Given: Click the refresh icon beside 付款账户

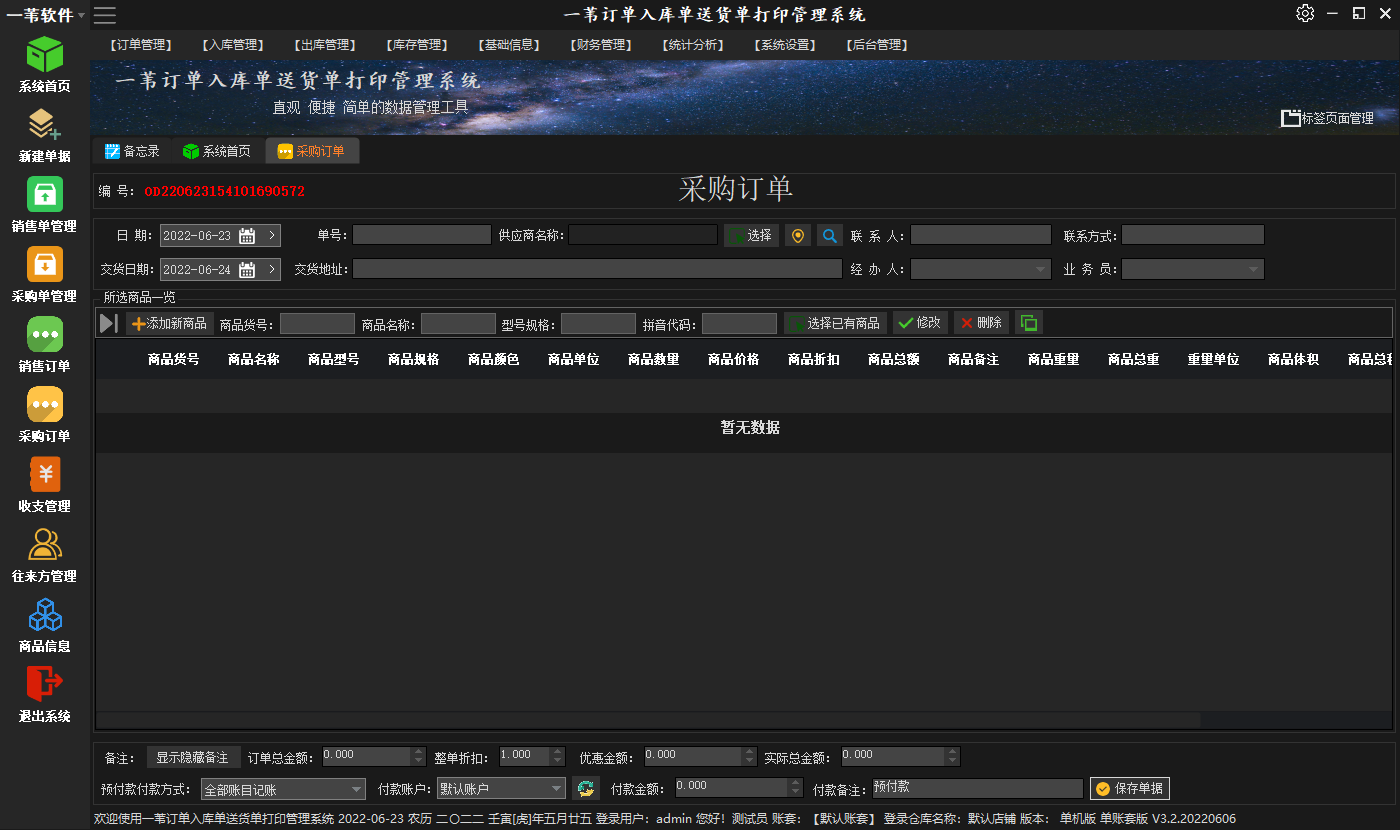Looking at the screenshot, I should 586,788.
